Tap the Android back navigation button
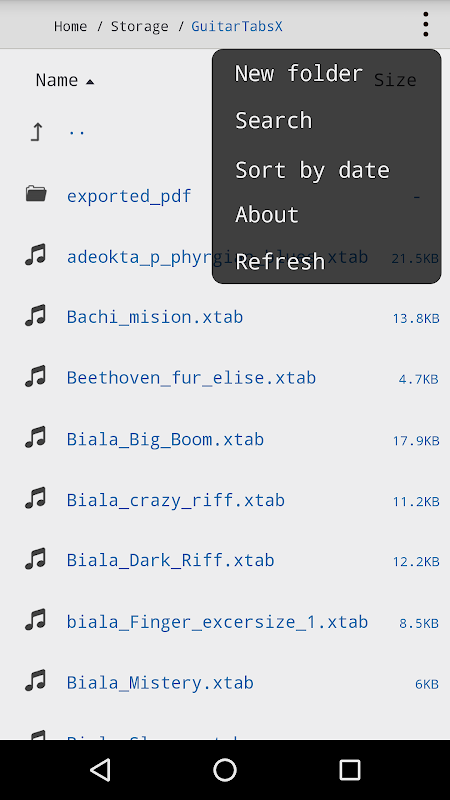450x800 pixels. [x=101, y=769]
